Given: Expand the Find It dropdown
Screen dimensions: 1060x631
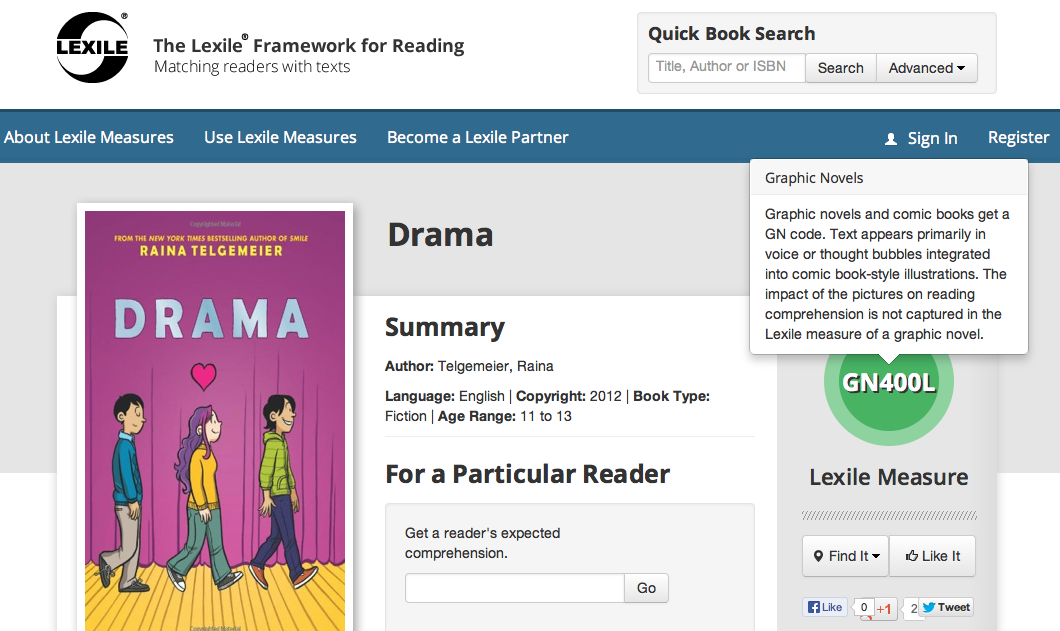Looking at the screenshot, I should pyautogui.click(x=846, y=556).
